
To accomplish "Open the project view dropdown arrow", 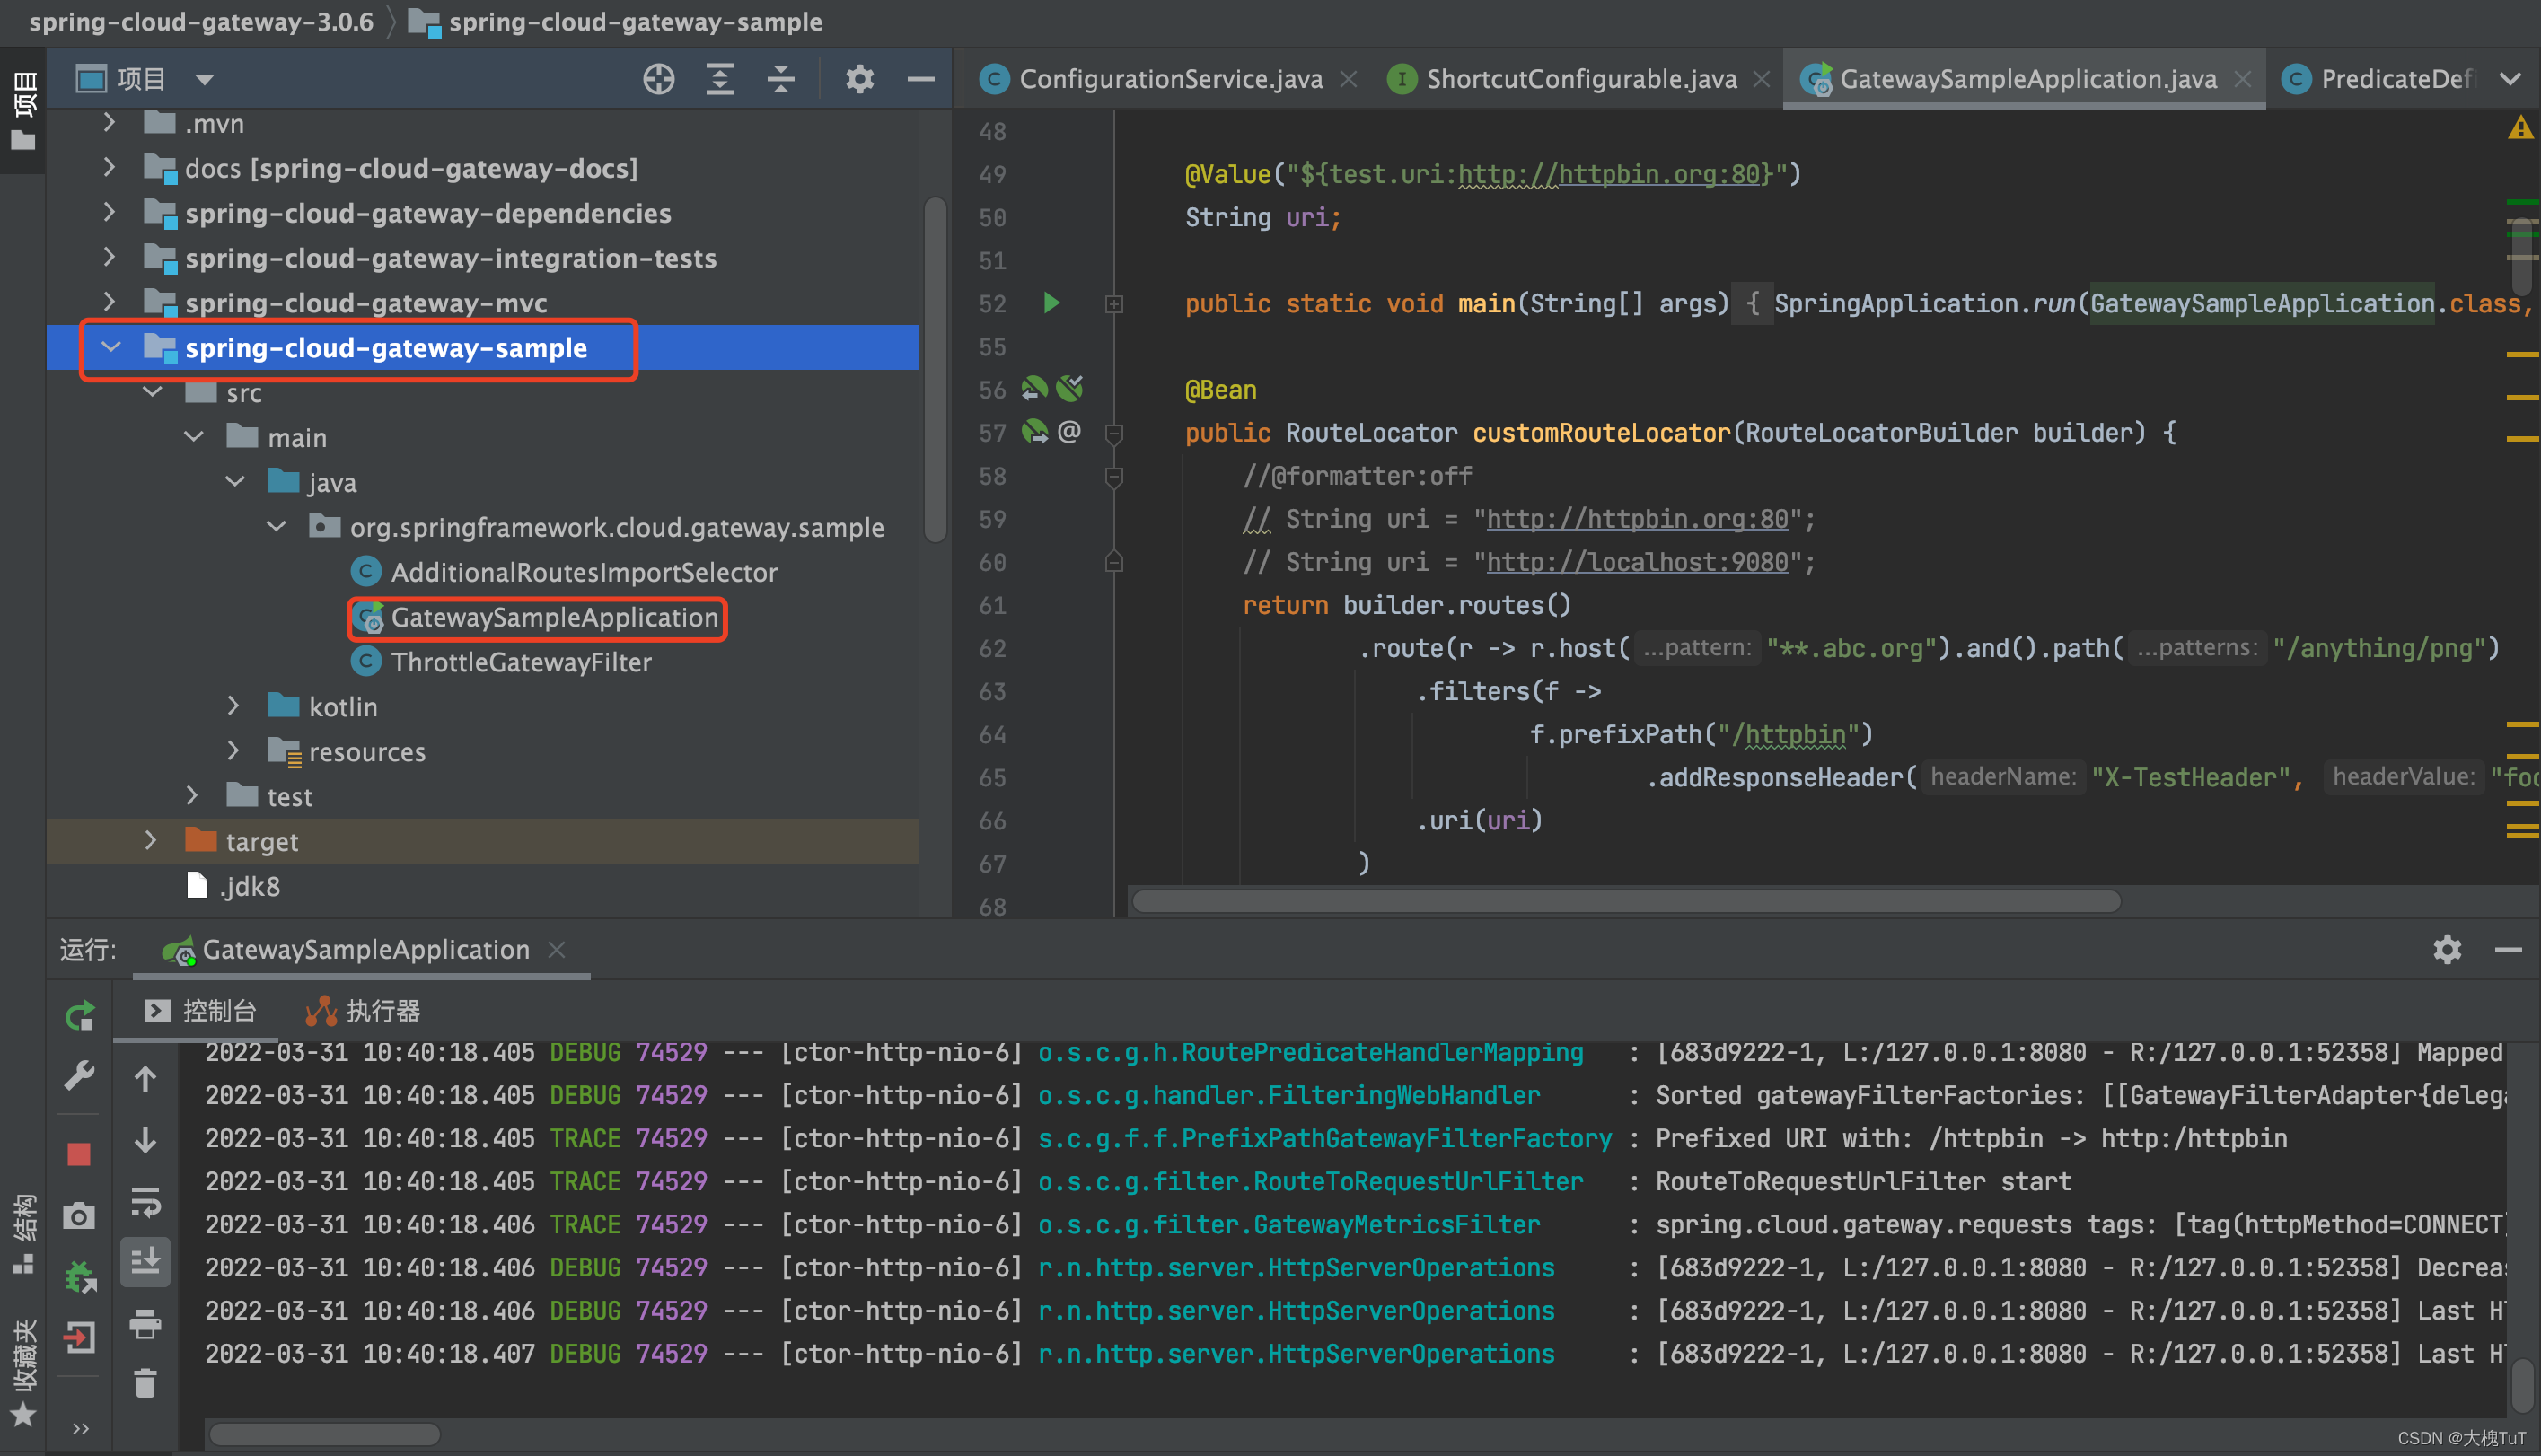I will tap(205, 79).
